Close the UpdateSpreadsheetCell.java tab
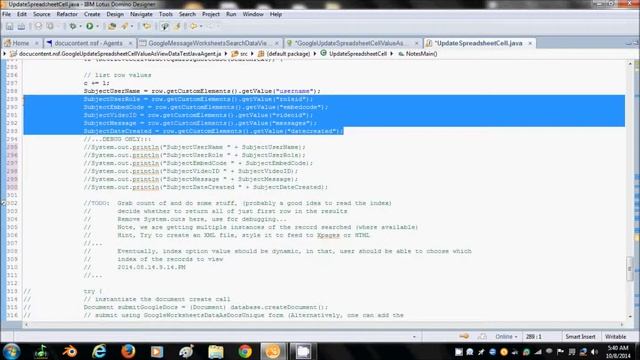 click(x=530, y=43)
